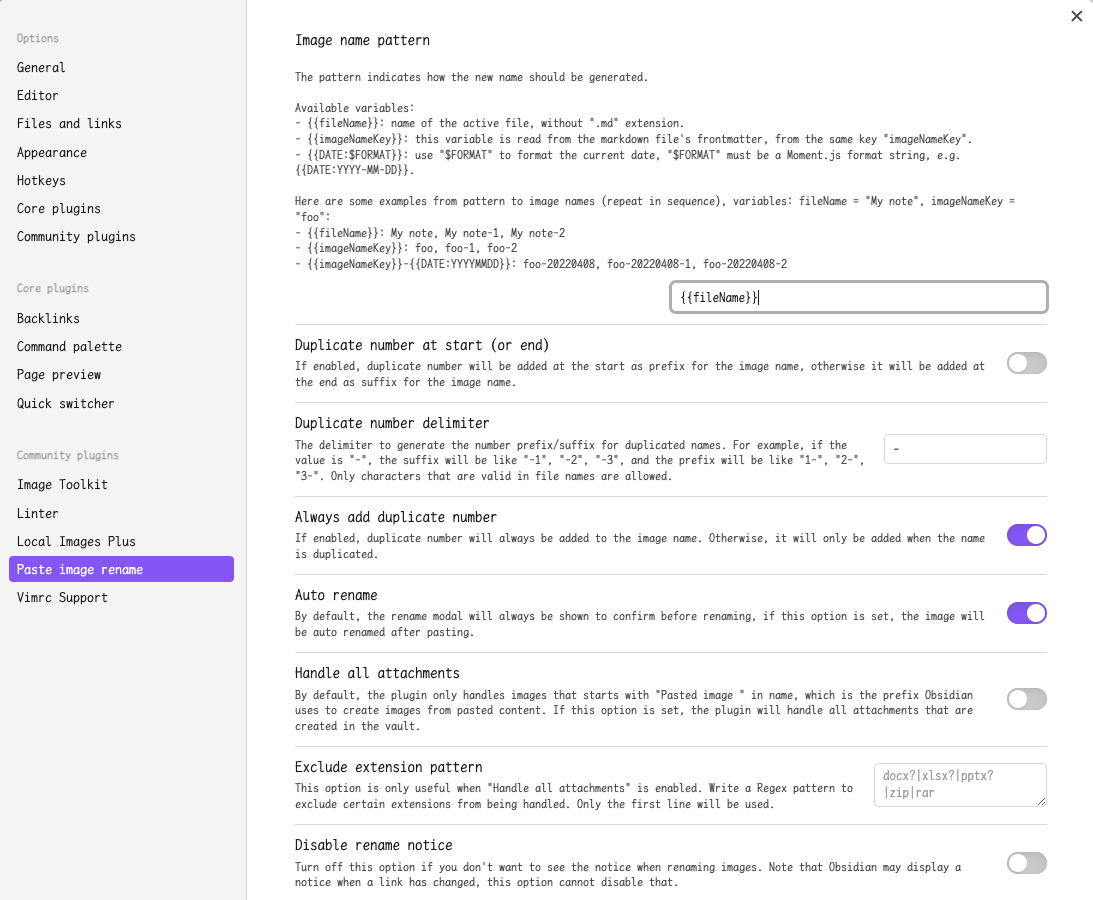
Task: Disable Always add duplicate number
Action: click(1026, 535)
